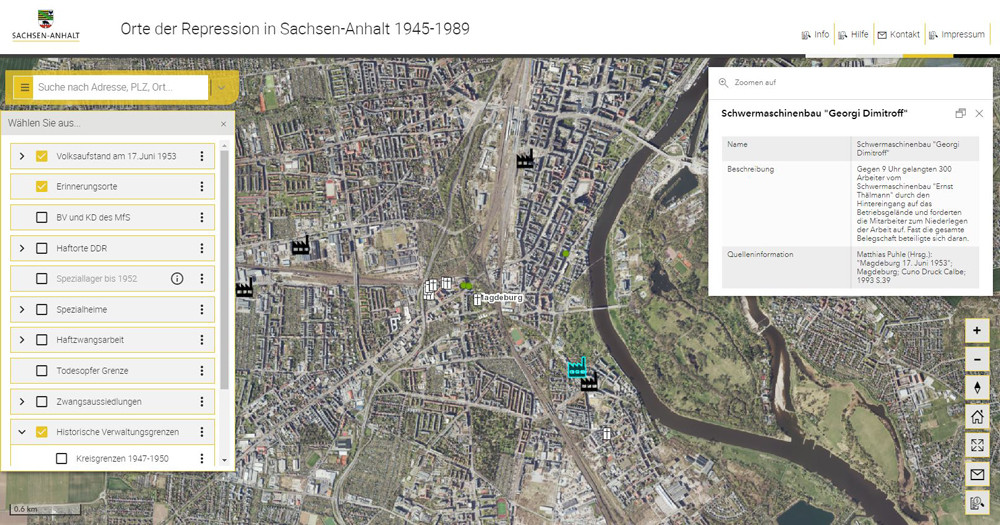Click Zoomen auf in the popup
Viewport: 1000px width, 525px height.
(754, 83)
